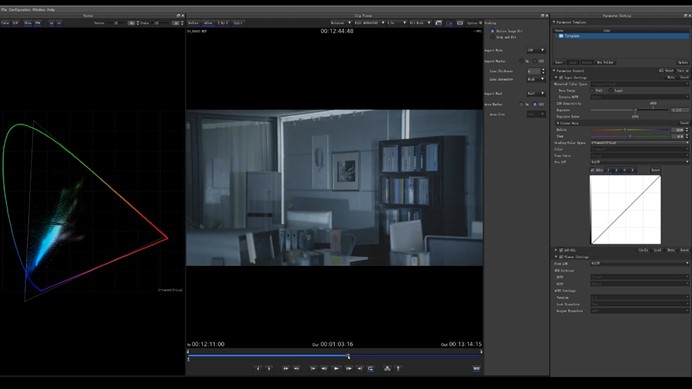692x389 pixels.
Task: Open the Help menu
Action: (50, 9)
